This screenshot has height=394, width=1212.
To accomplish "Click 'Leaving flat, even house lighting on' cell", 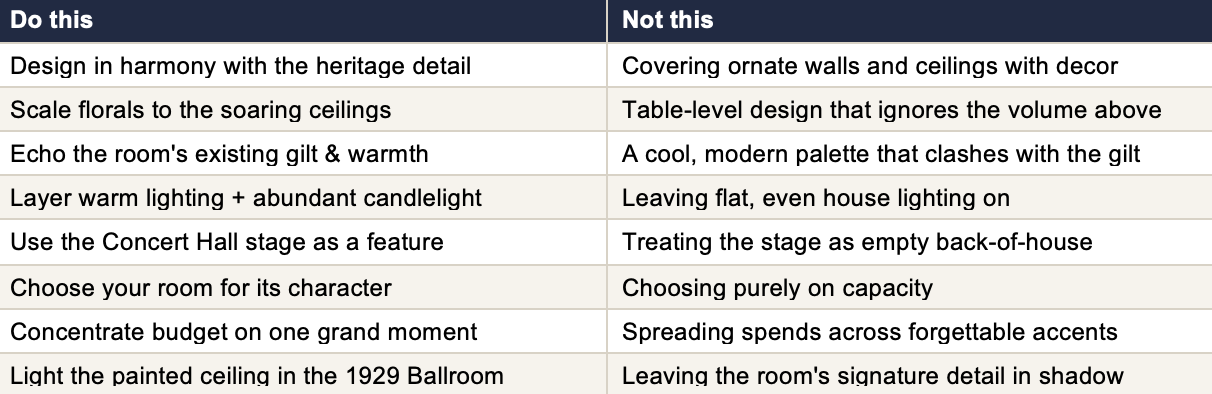I will 909,198.
